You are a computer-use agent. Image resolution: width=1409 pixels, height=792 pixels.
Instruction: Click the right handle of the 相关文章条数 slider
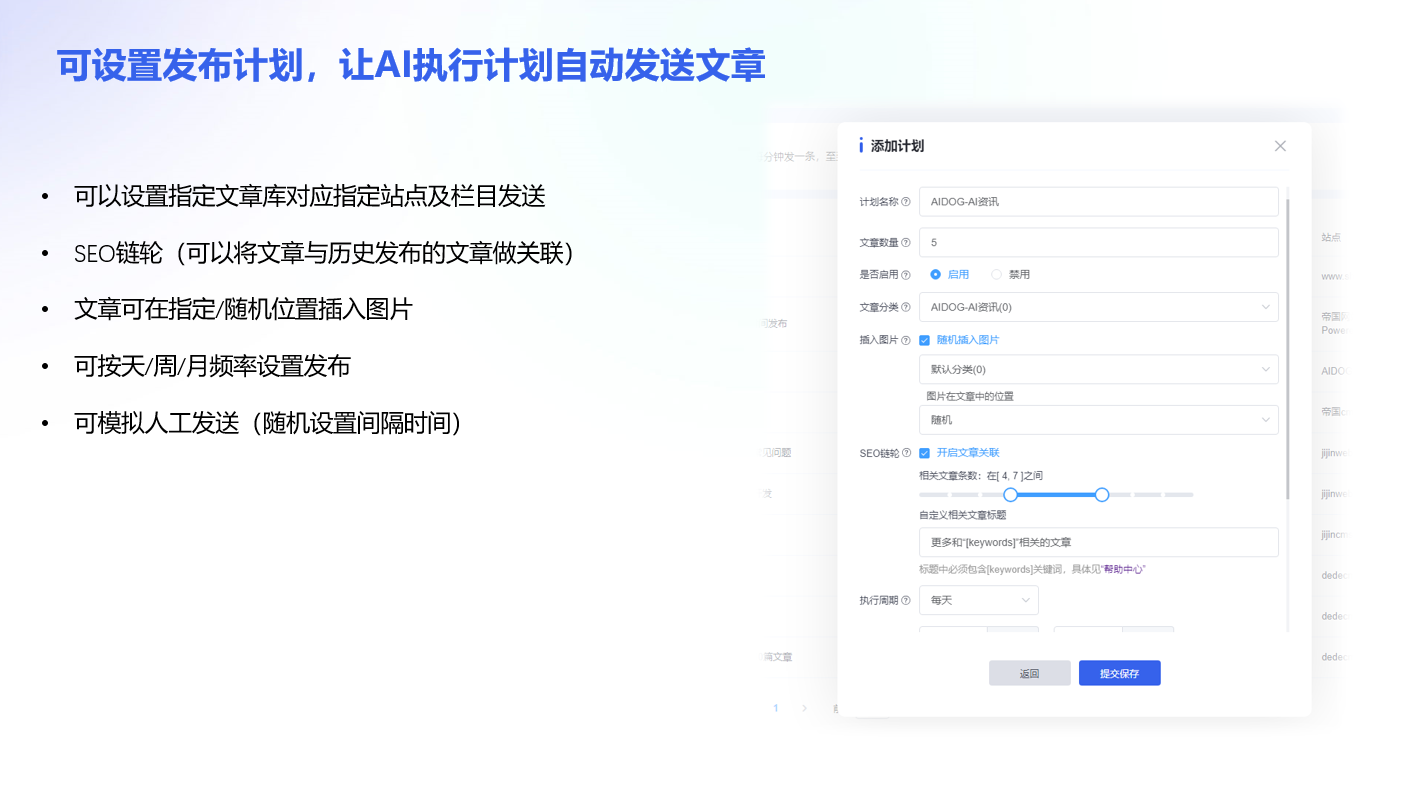(1102, 495)
